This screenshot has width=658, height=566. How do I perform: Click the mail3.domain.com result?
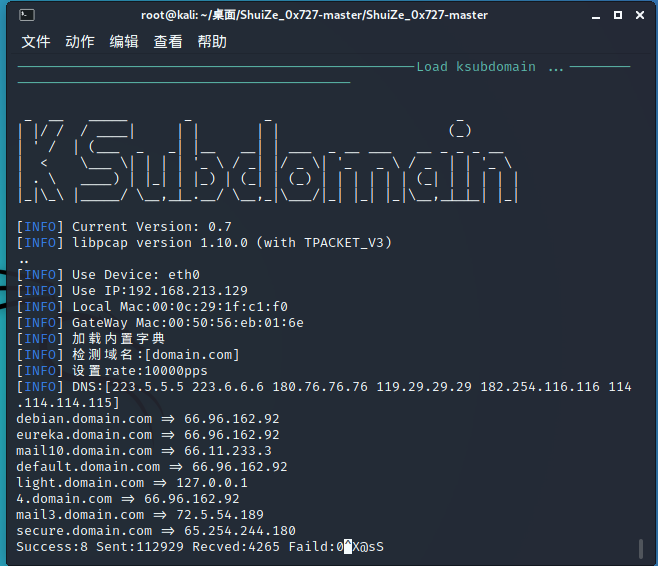[x=140, y=514]
